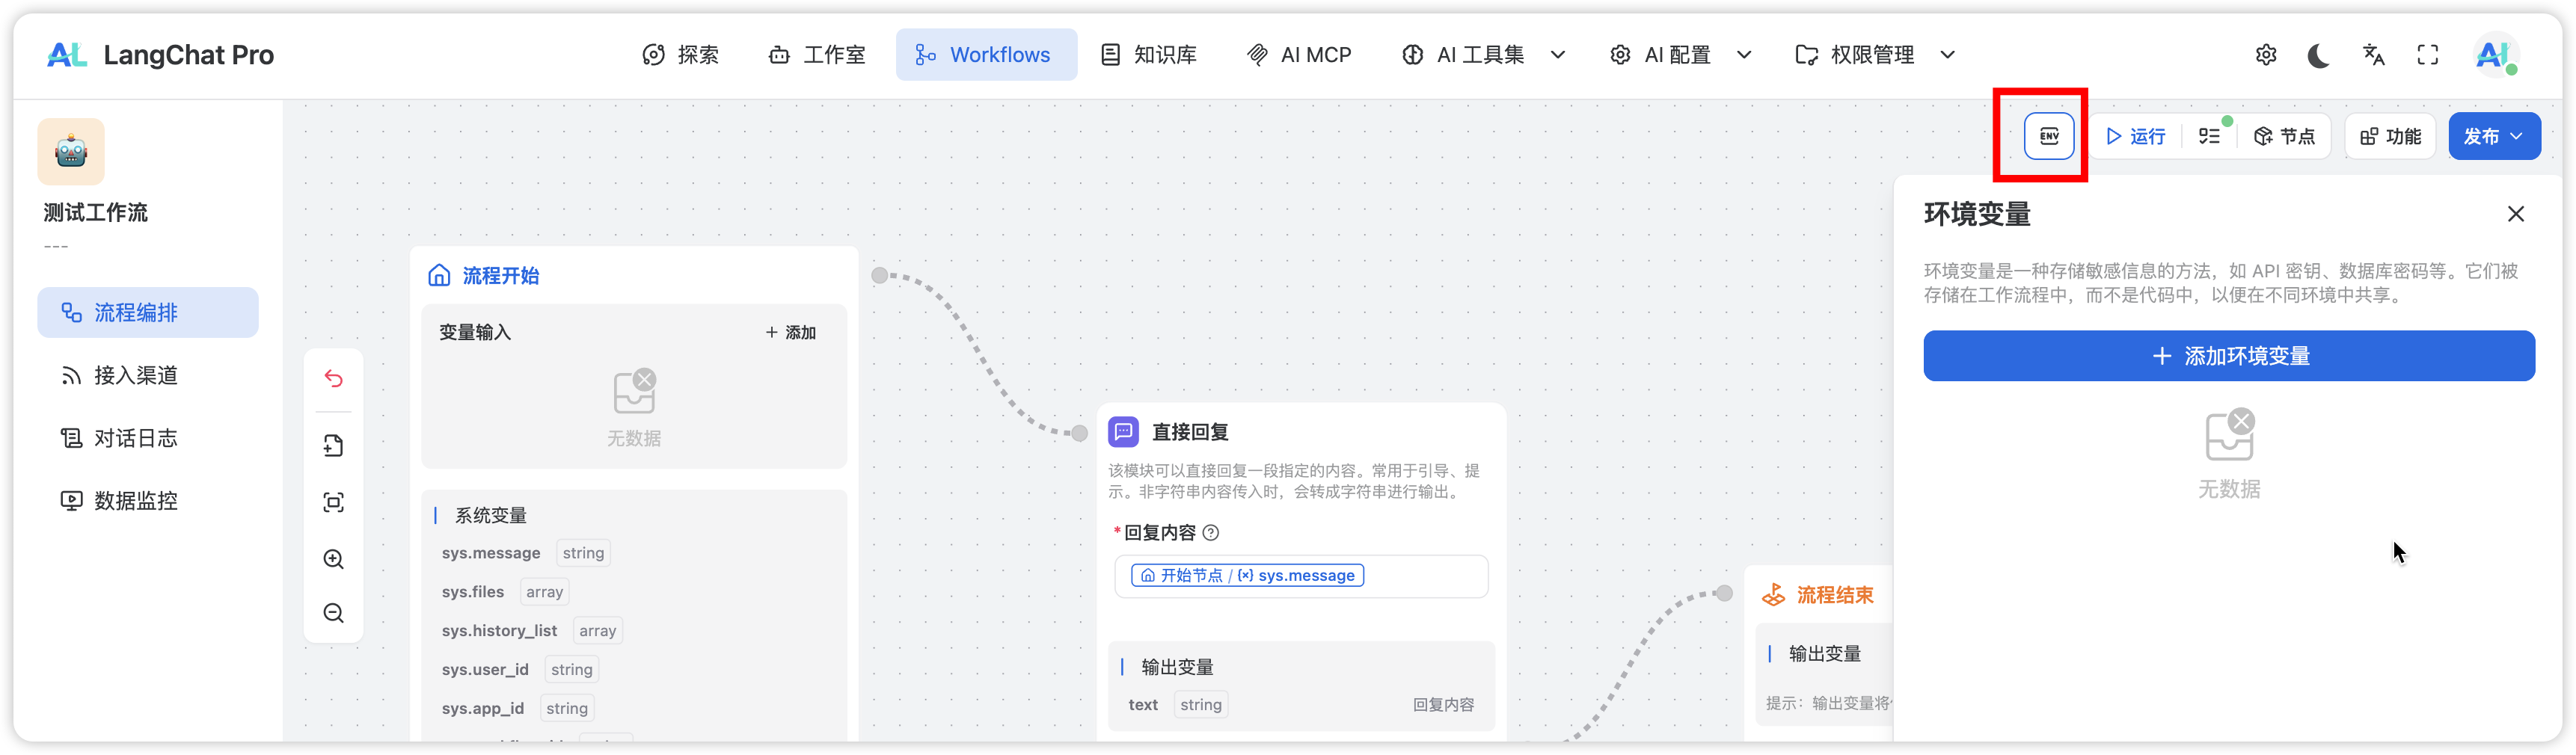Click the 添加环境变量 button

2228,356
